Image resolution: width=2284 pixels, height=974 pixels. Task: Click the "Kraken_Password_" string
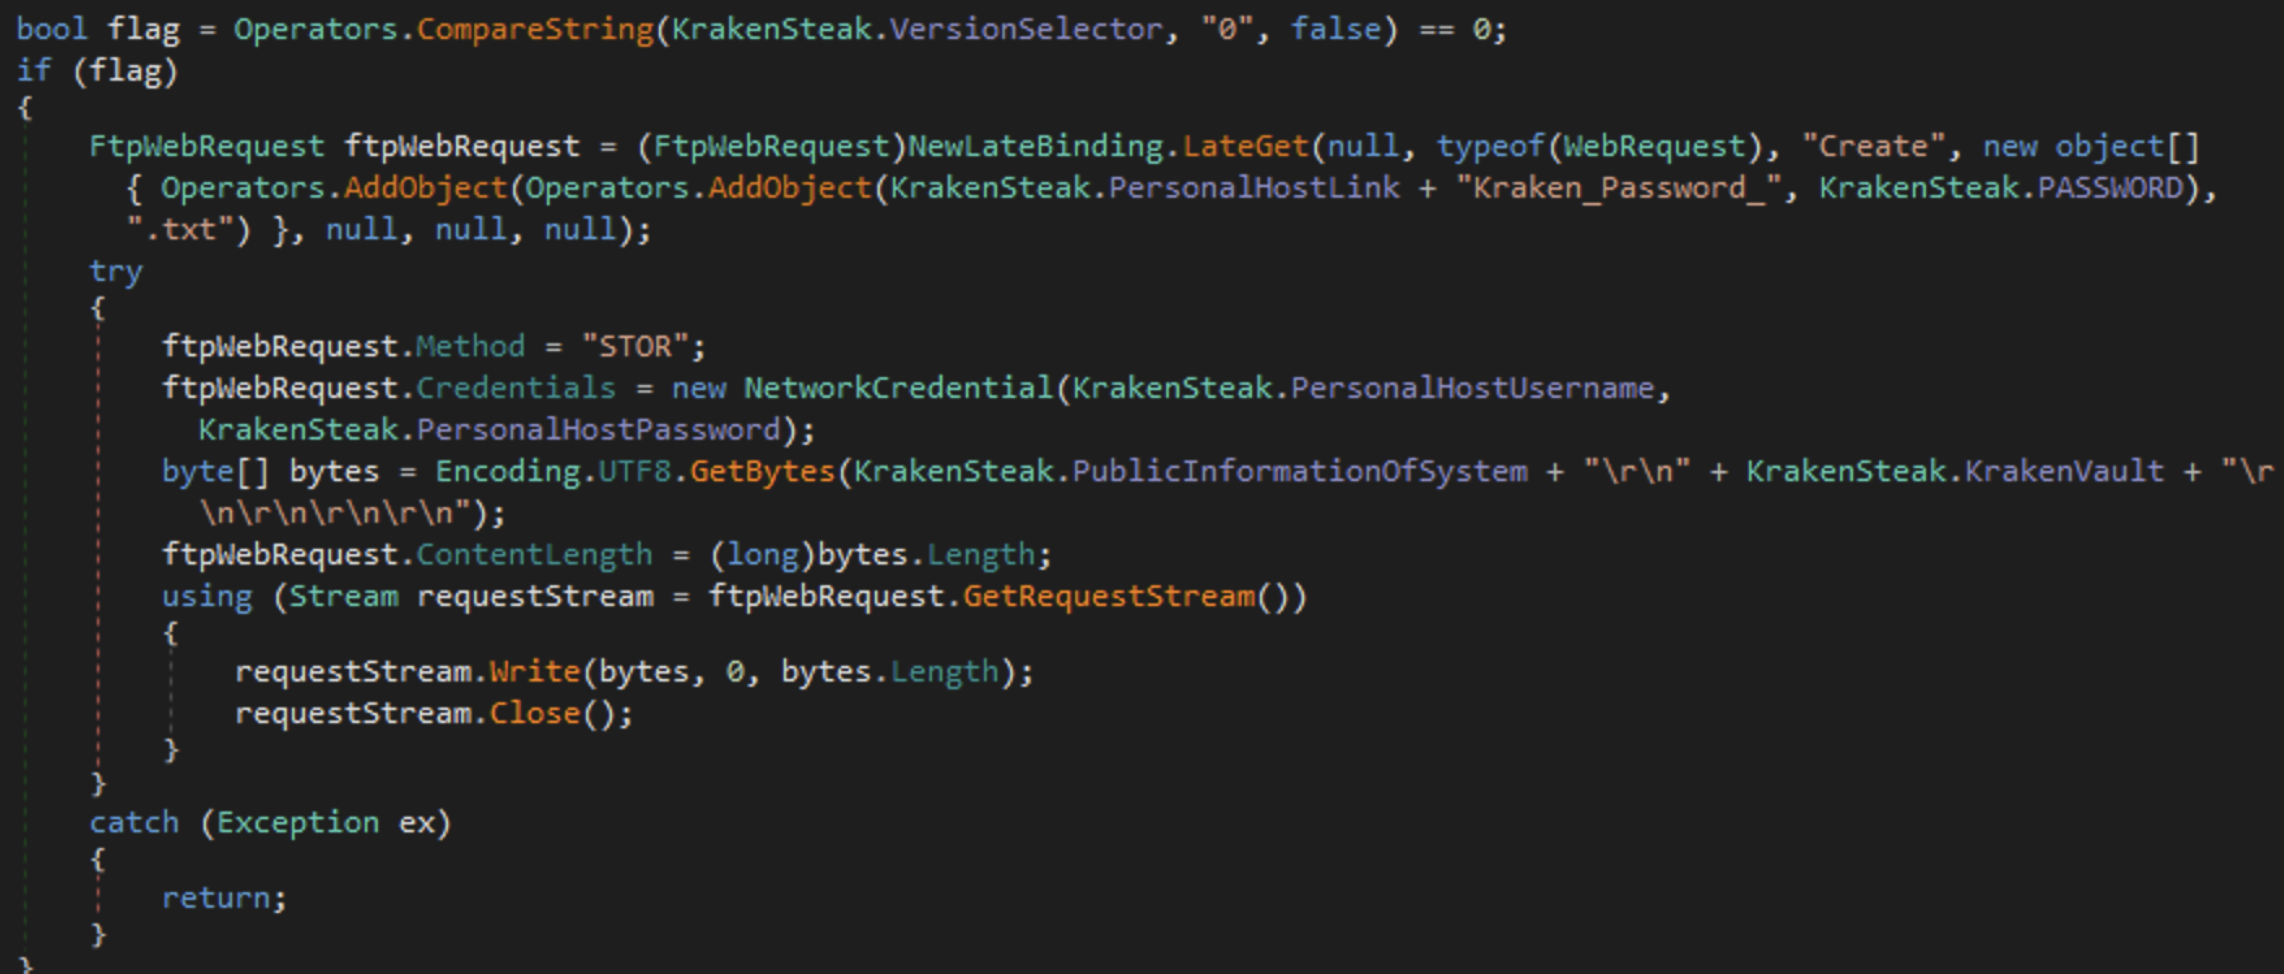coord(1619,188)
